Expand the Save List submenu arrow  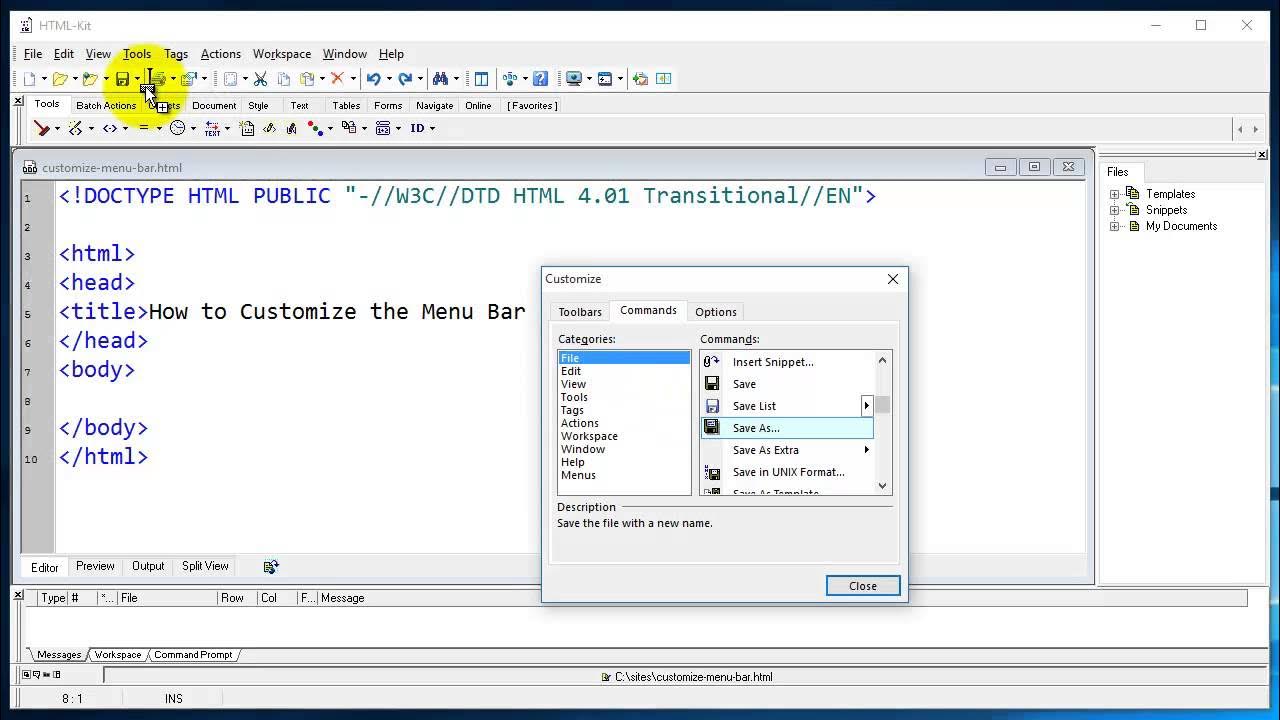(x=867, y=405)
